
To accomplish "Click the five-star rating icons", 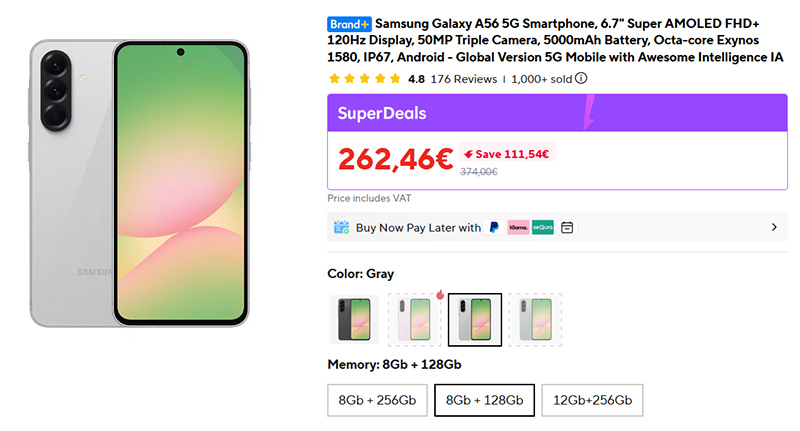I will pos(364,78).
